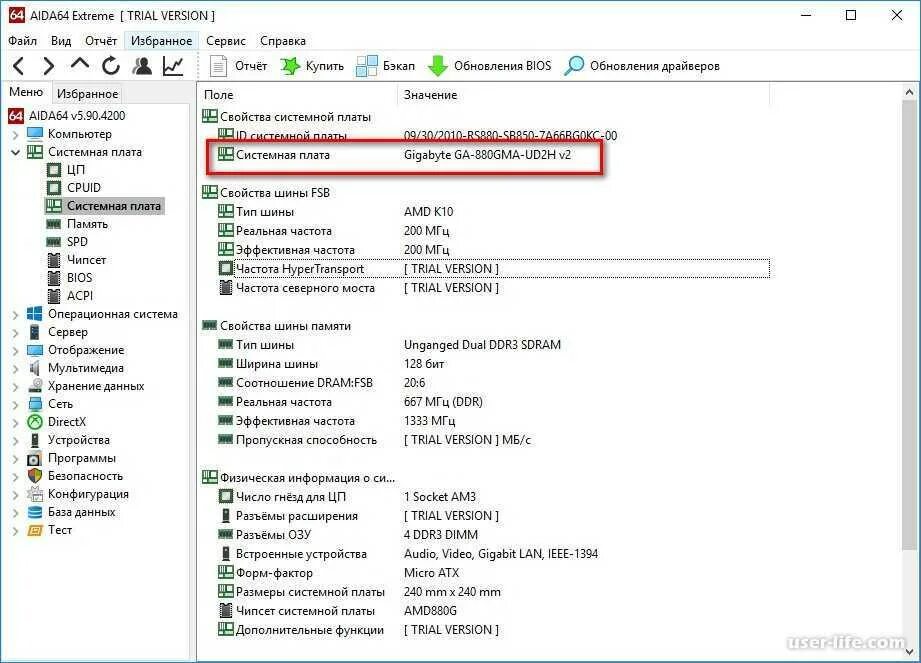Screen dimensions: 921x663
Task: Select Чипсет in the sidebar tree
Action: pyautogui.click(x=86, y=260)
